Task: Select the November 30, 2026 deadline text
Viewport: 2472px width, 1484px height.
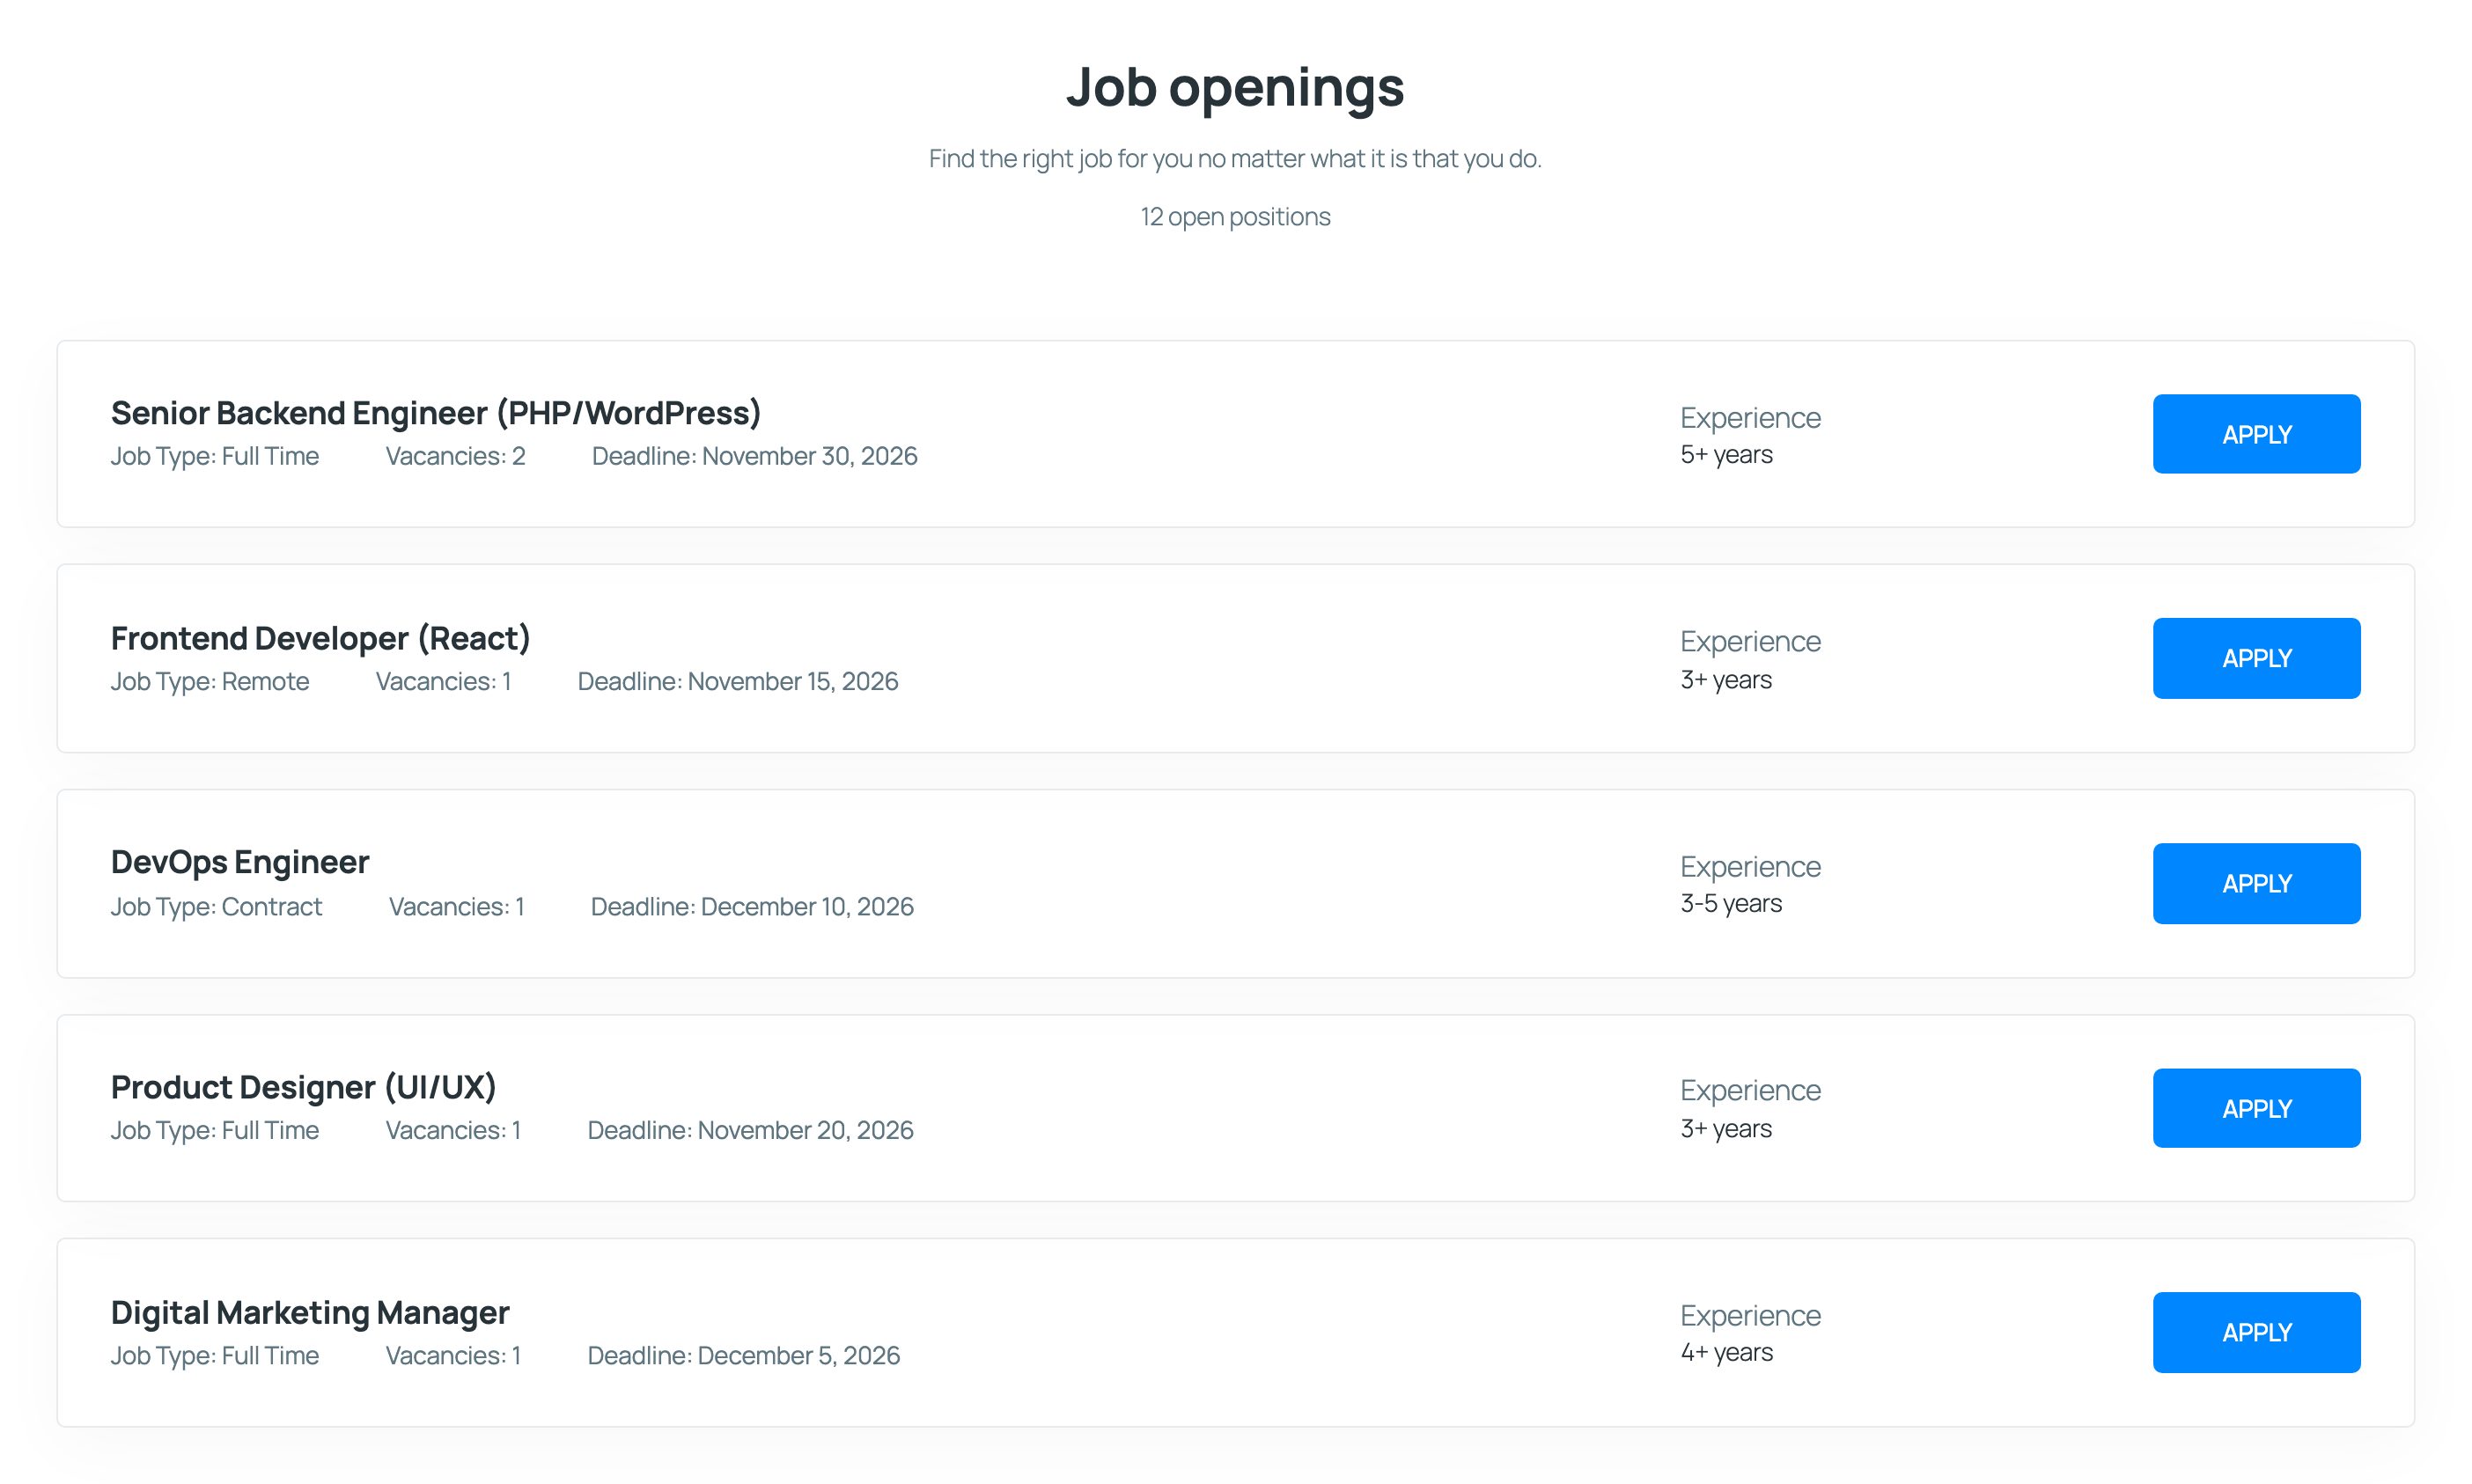Action: click(x=809, y=456)
